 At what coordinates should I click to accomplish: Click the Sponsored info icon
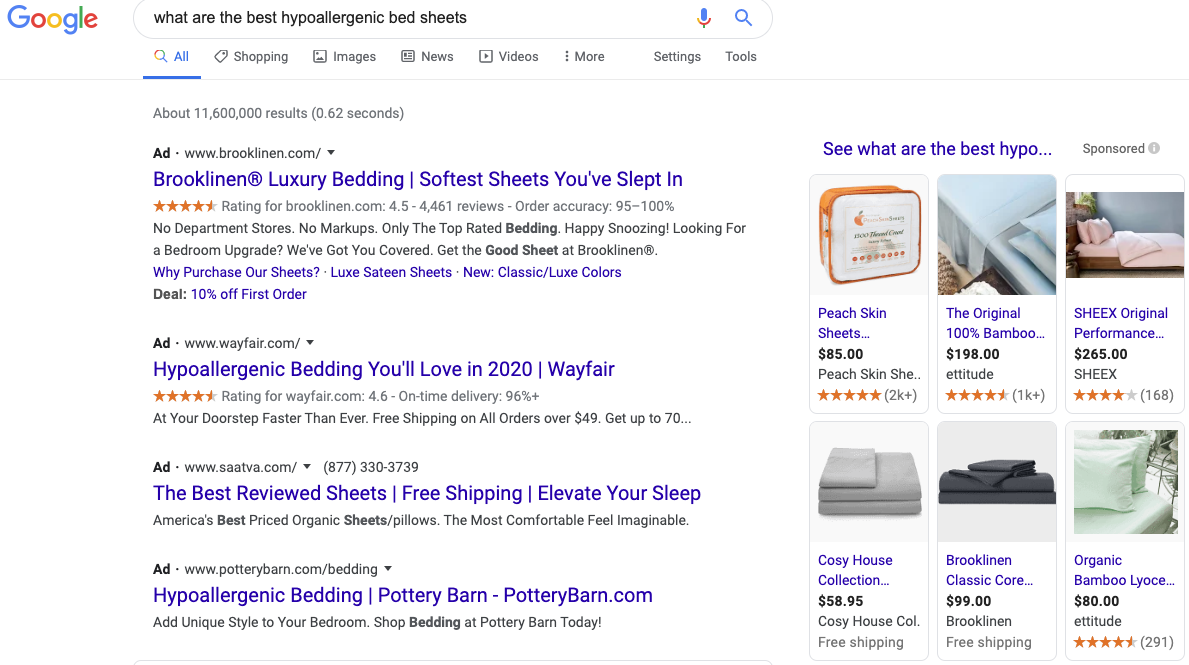[x=1154, y=149]
